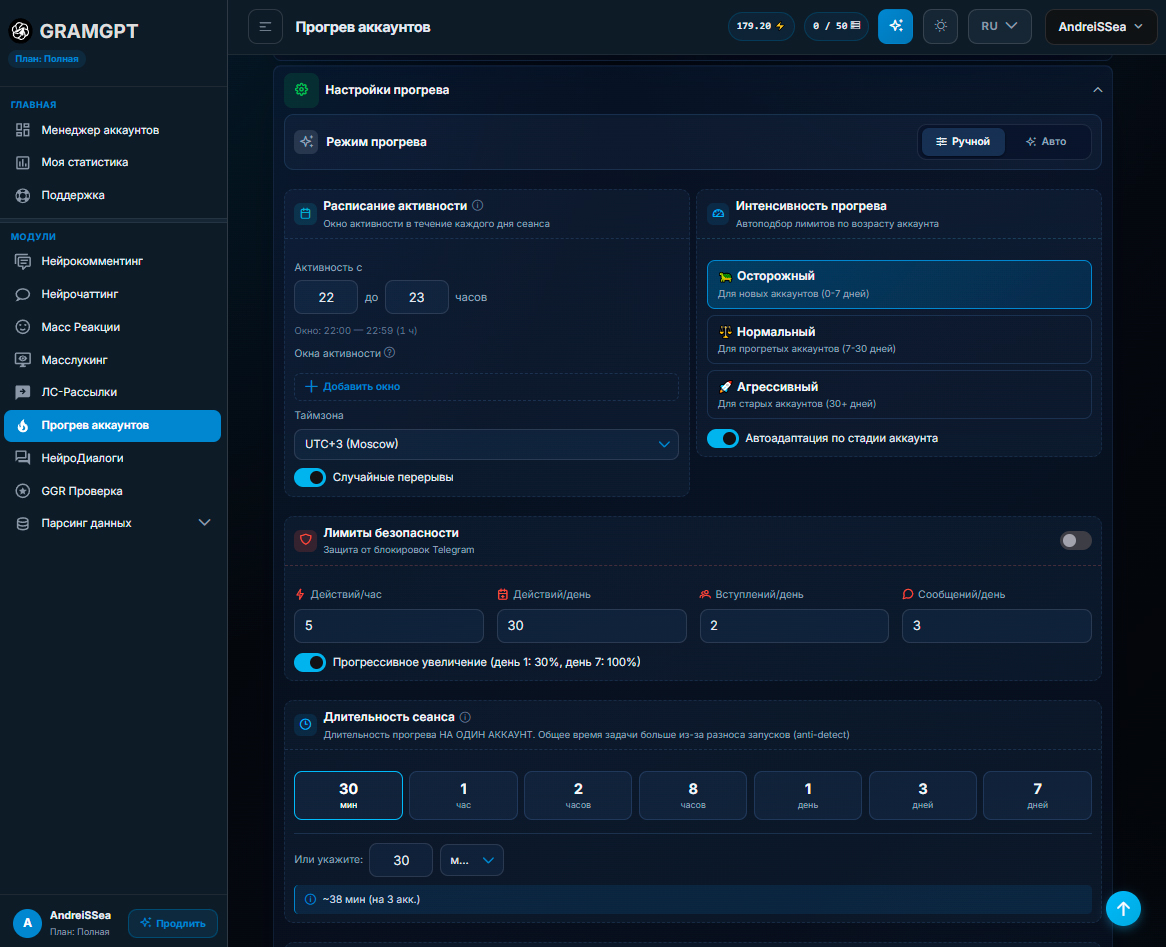Viewport: 1166px width, 947px height.
Task: Open the duration unit dropdown
Action: (471, 860)
